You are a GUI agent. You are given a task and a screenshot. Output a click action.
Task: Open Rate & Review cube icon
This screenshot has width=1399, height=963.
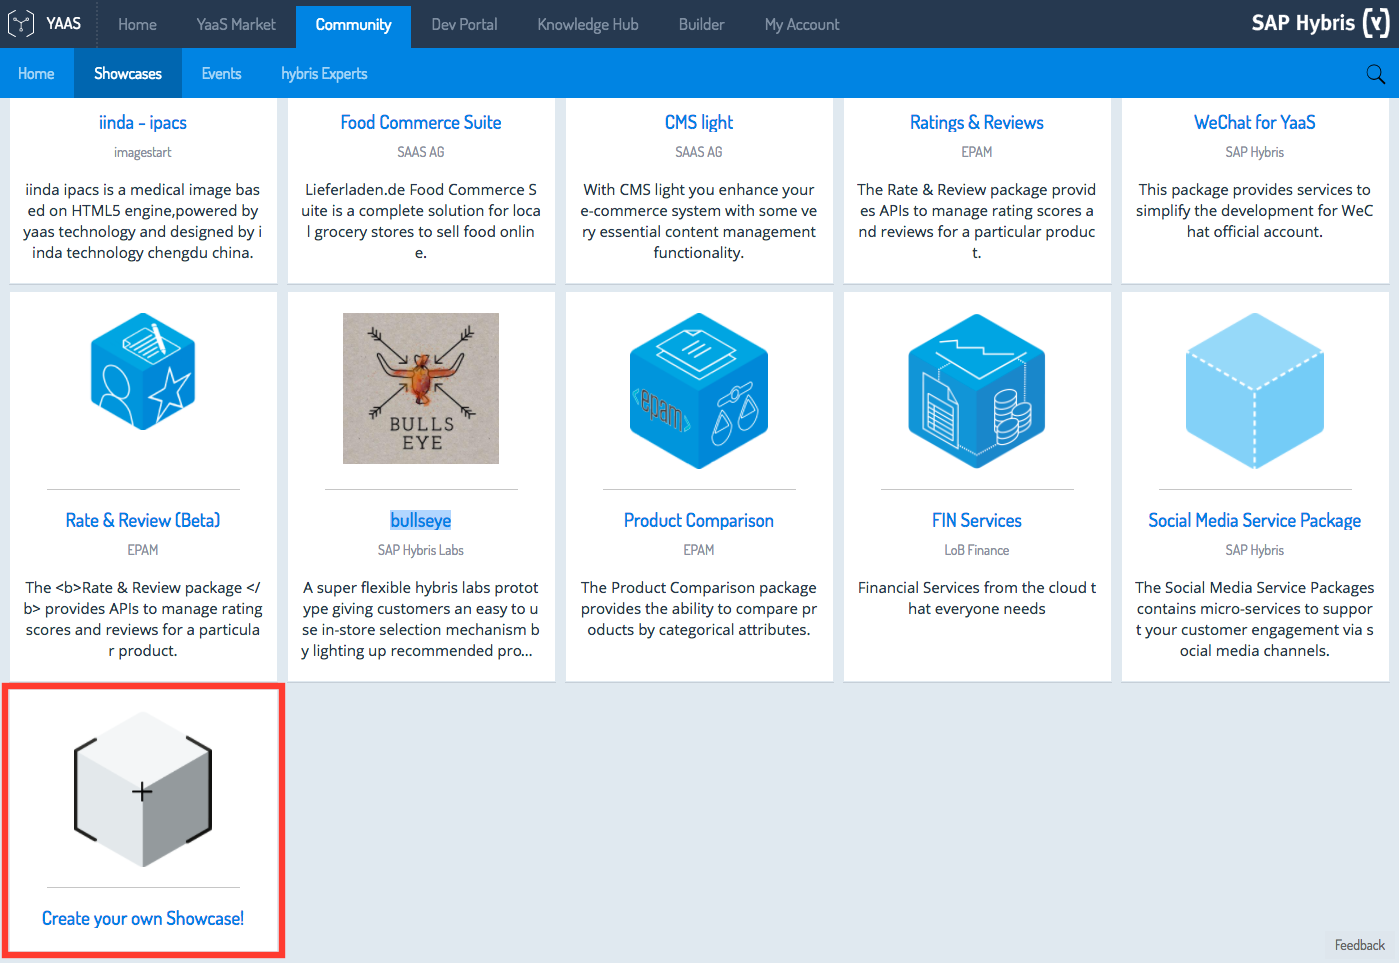tap(143, 372)
